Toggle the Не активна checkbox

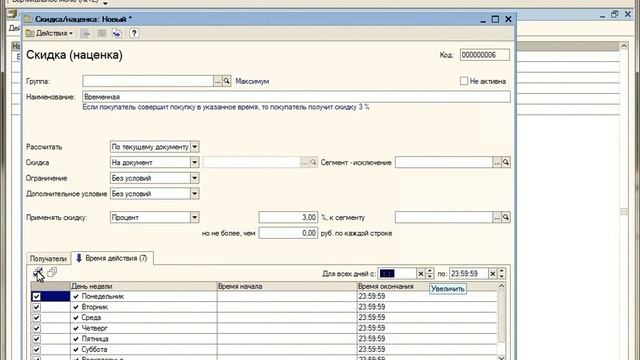[464, 81]
